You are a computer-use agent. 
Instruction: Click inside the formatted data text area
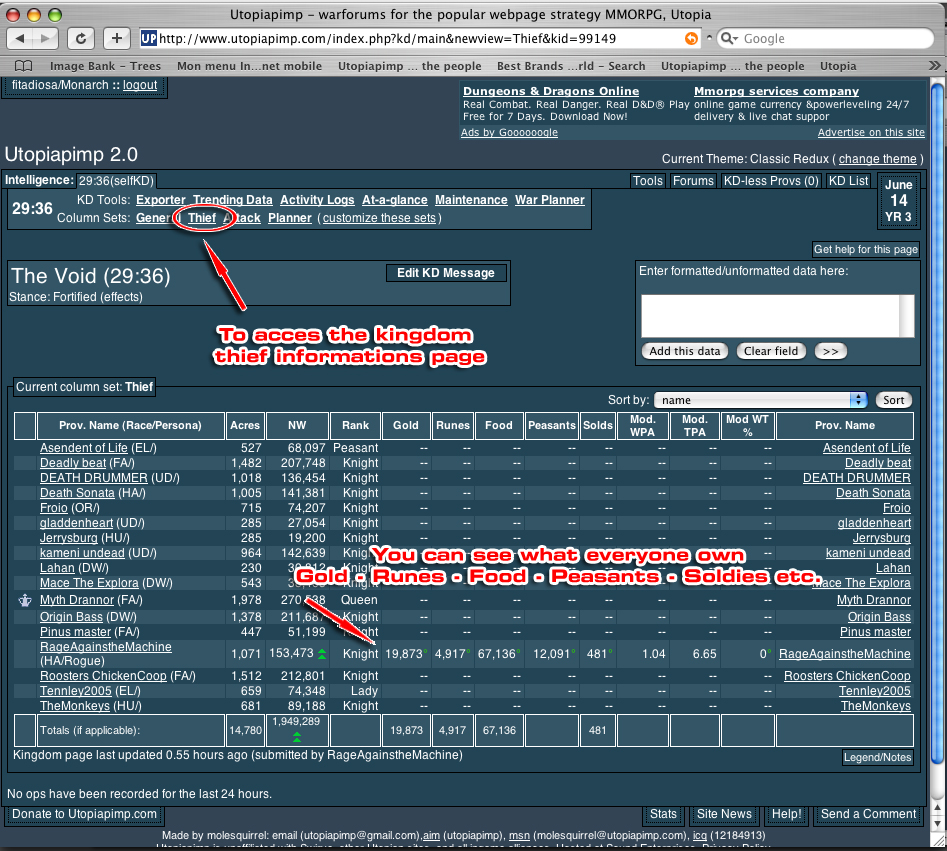(770, 315)
